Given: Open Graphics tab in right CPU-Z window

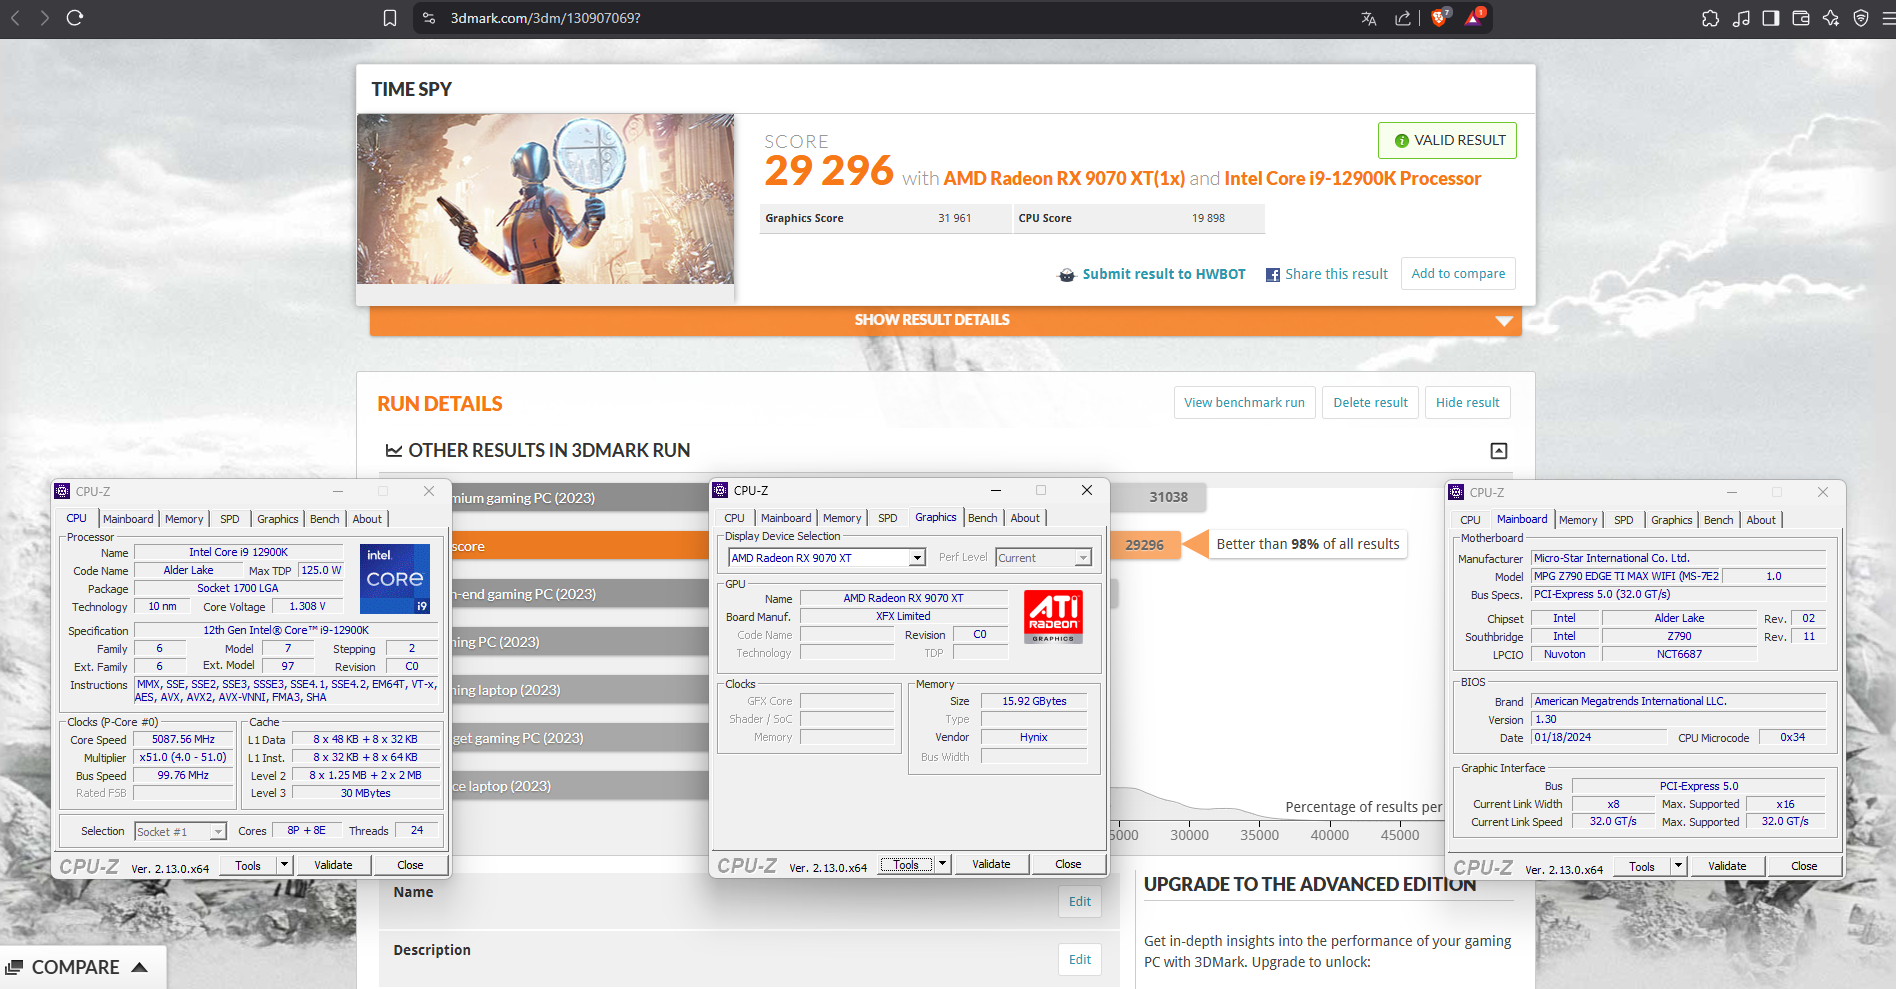Looking at the screenshot, I should (x=1672, y=520).
